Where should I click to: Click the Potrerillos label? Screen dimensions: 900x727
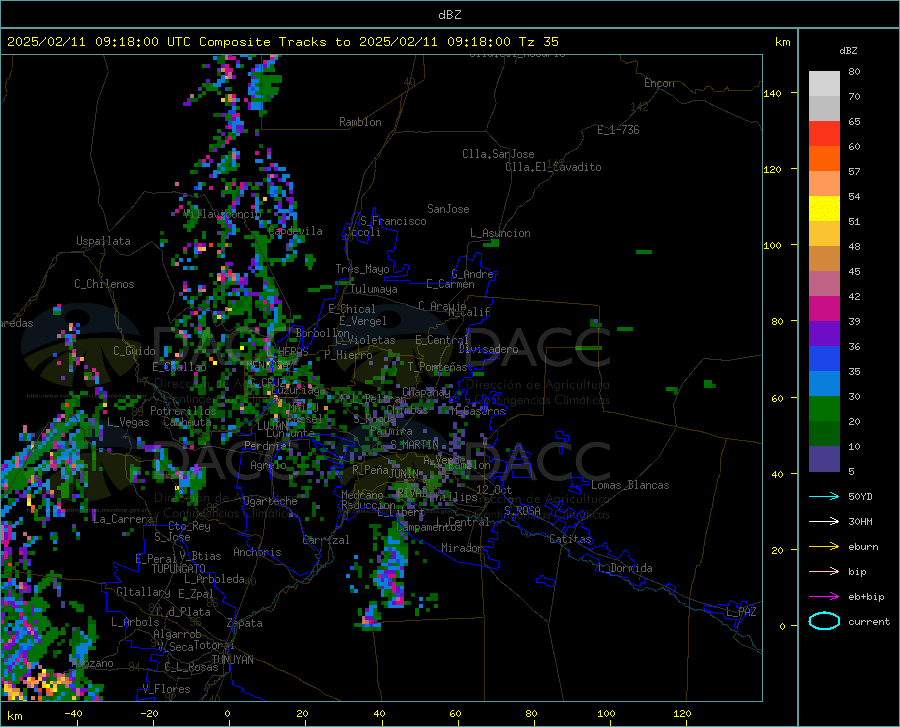point(183,411)
